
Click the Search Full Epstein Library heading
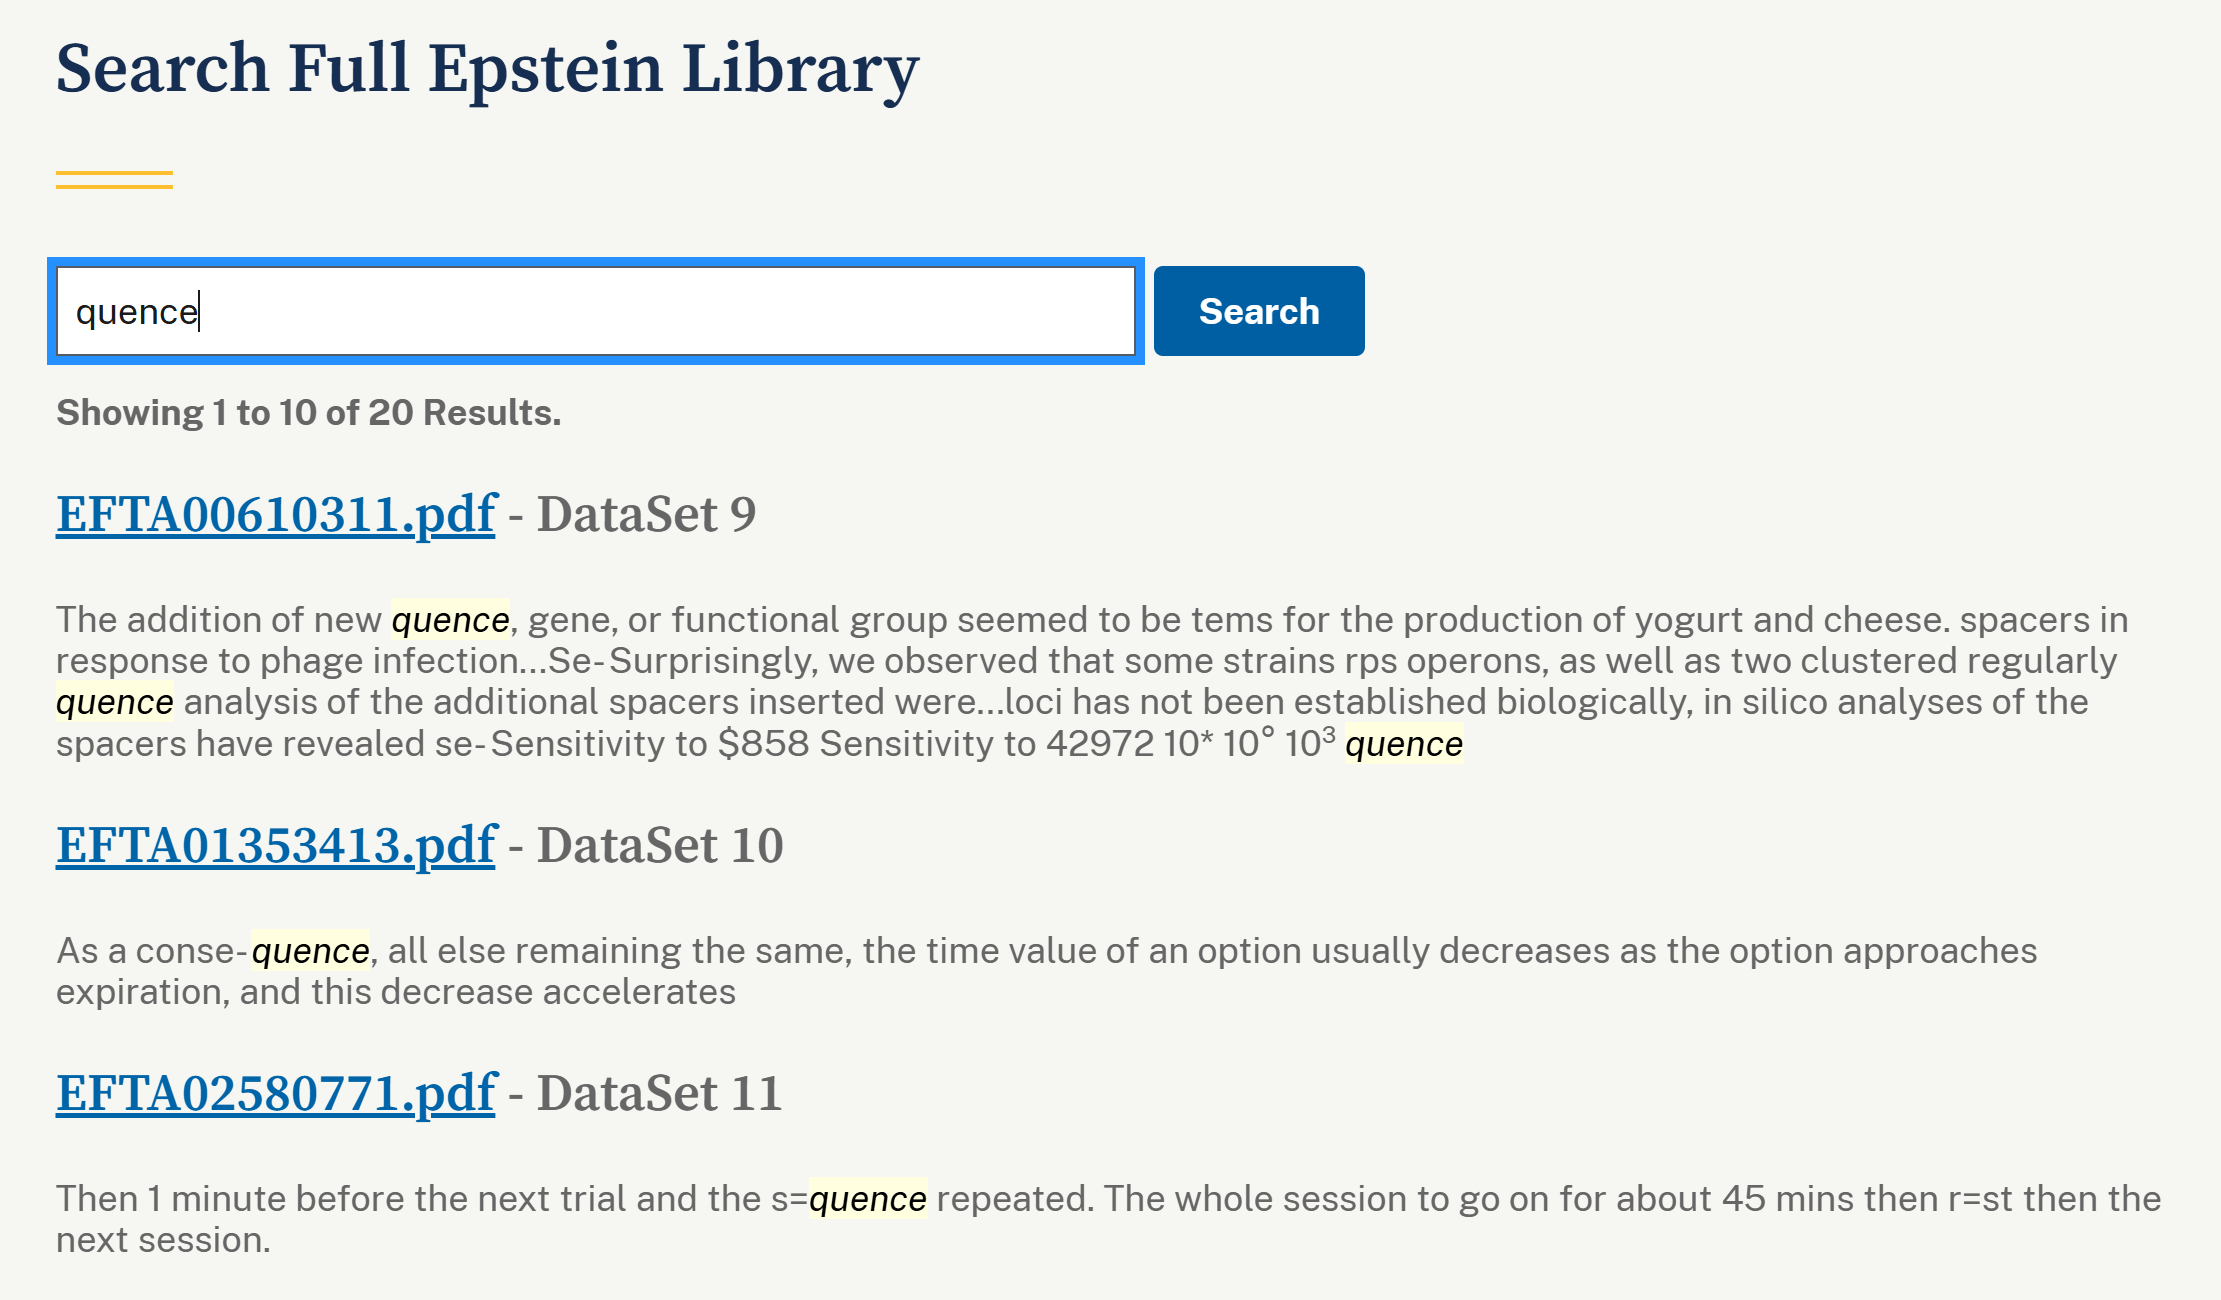487,68
